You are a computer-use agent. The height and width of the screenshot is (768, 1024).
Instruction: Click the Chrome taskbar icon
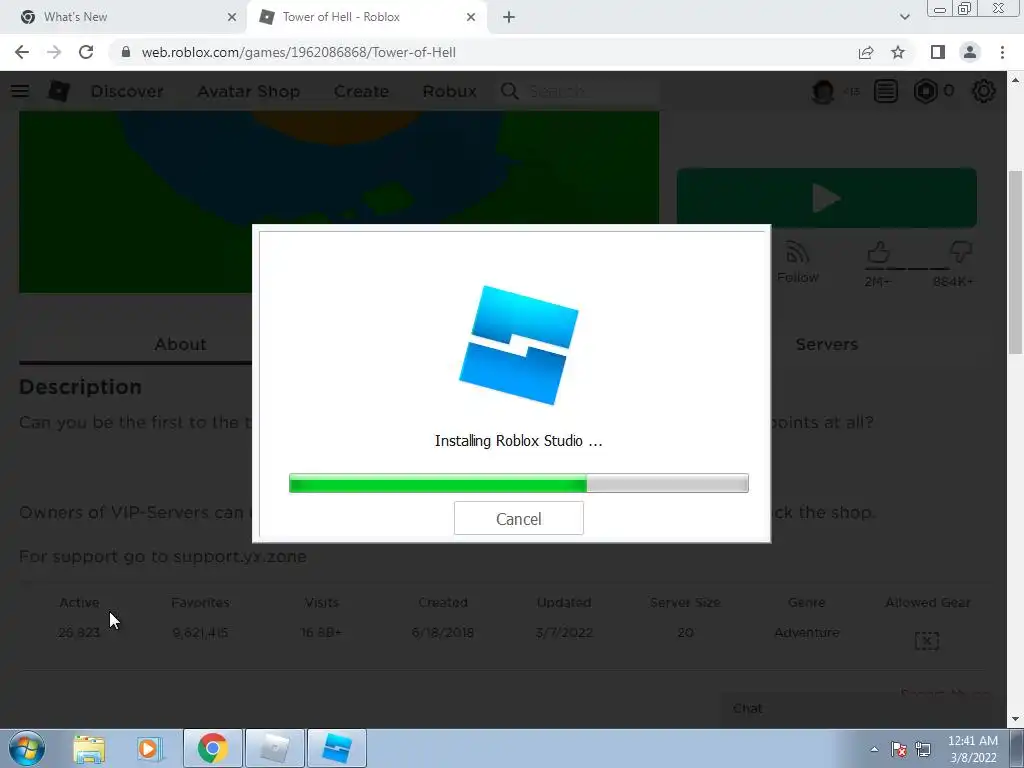[212, 748]
